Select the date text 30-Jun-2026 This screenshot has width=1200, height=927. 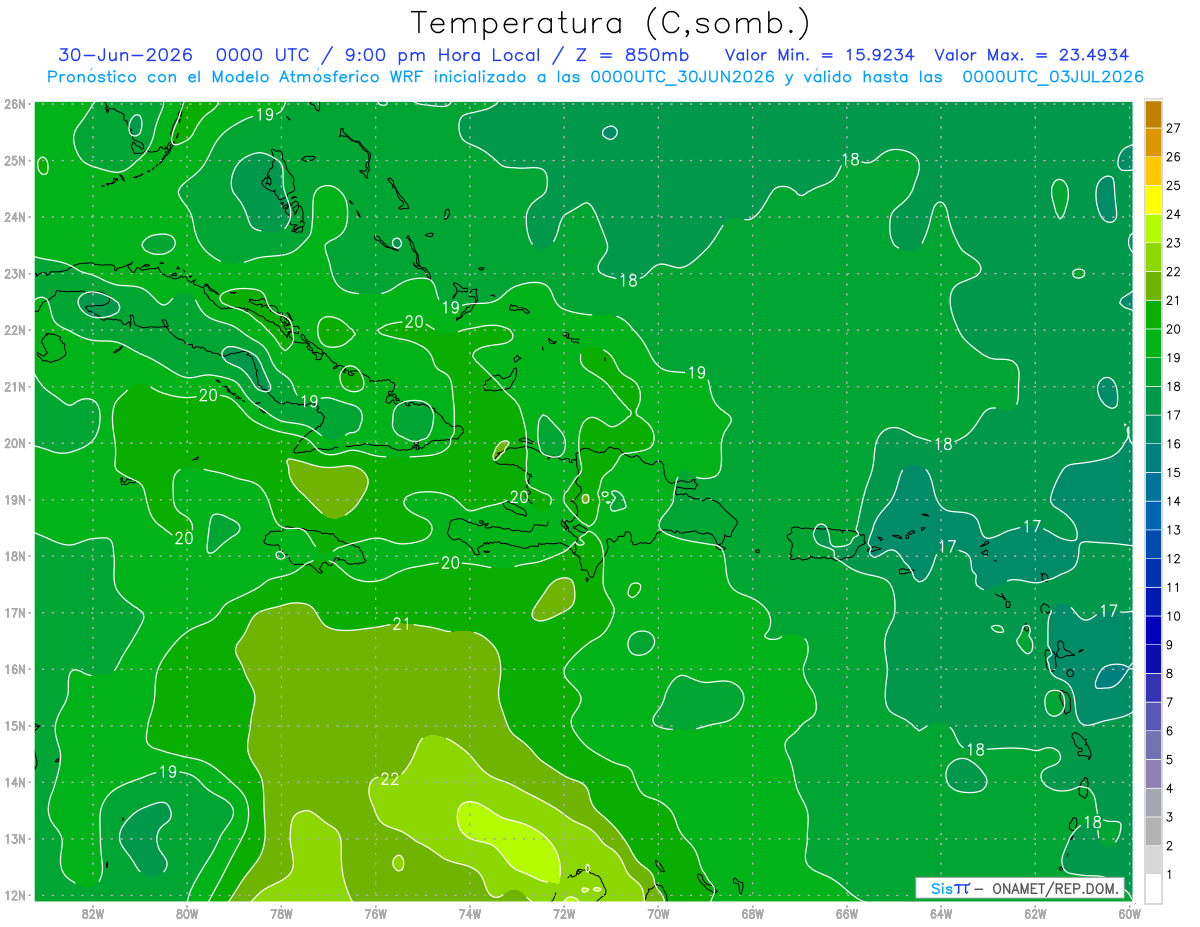pyautogui.click(x=126, y=55)
